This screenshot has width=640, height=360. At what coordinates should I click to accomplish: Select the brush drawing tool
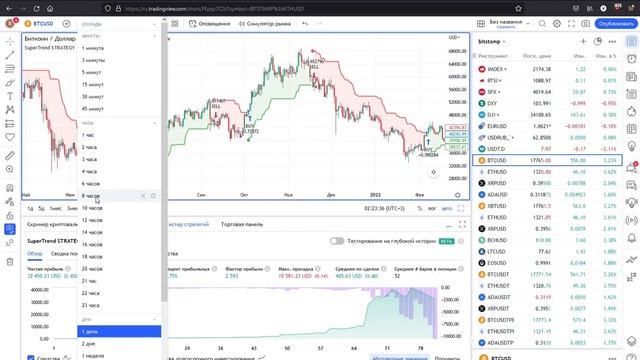(10, 82)
